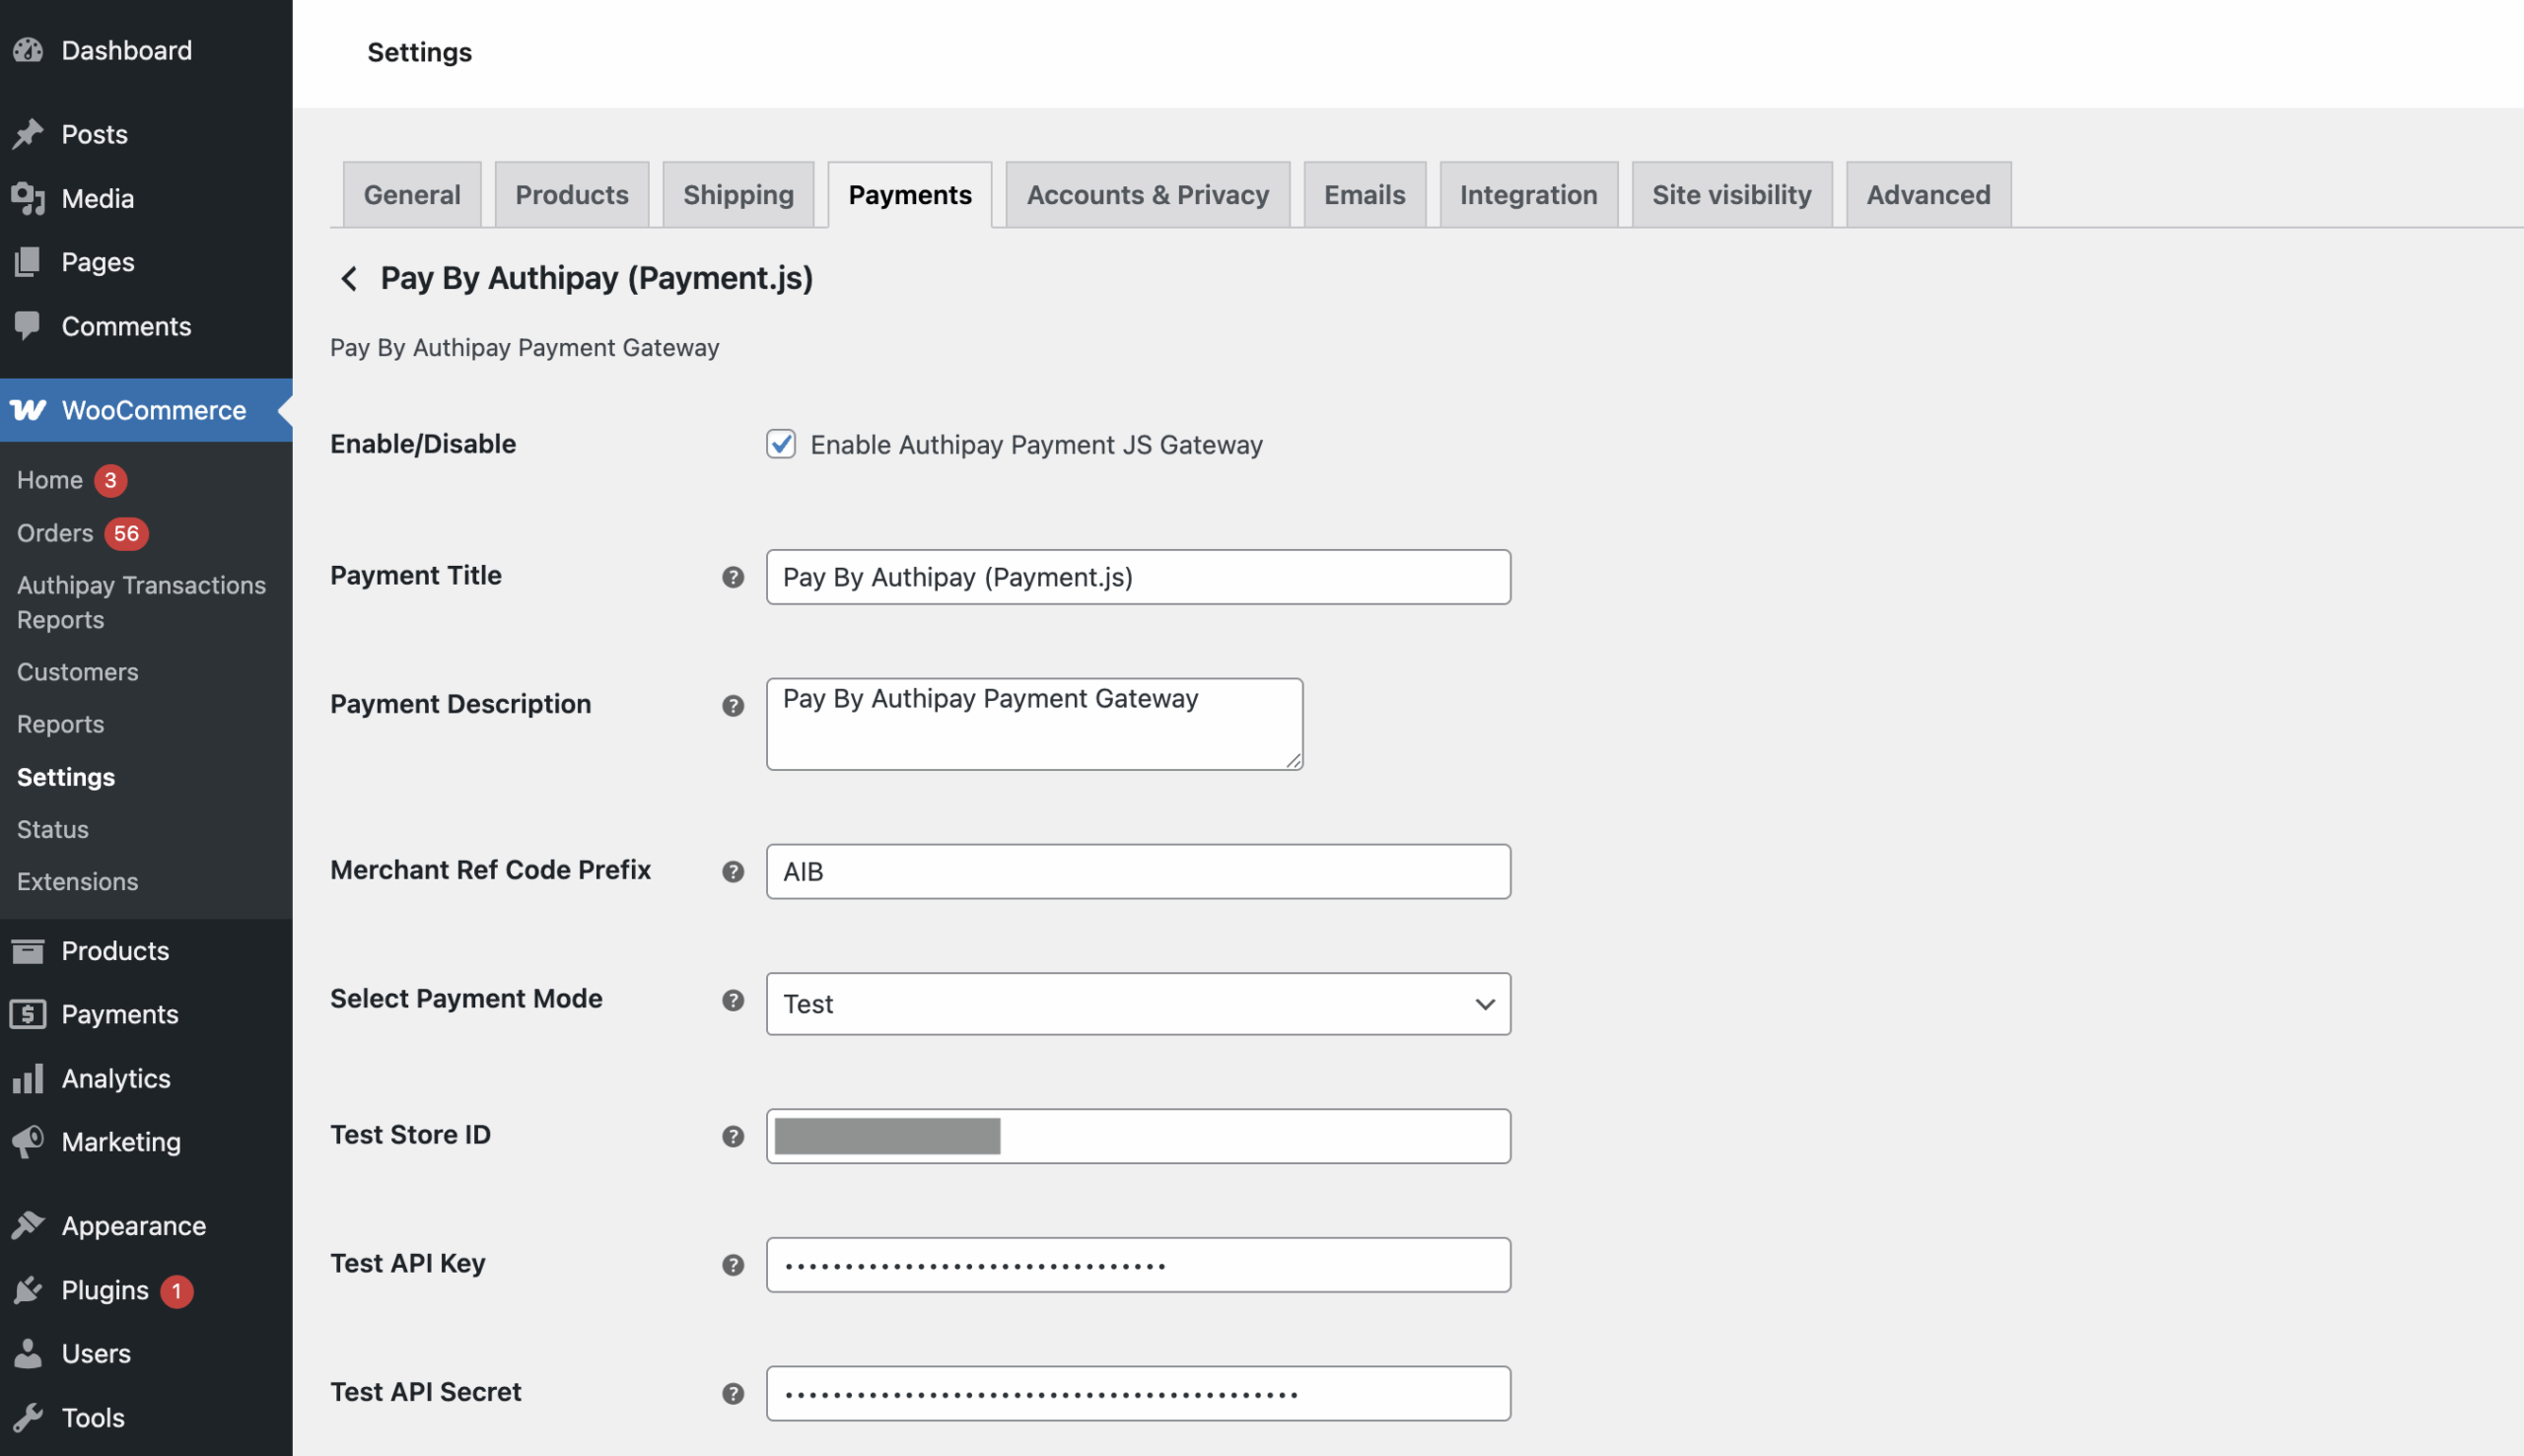Open Home under WooCommerce menu
This screenshot has width=2524, height=1456.
click(x=50, y=480)
